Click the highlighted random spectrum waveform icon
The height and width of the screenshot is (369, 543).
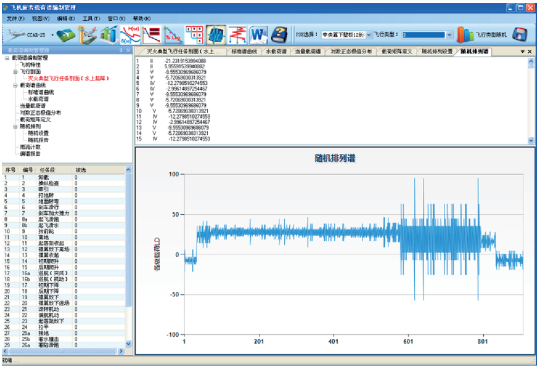pos(216,35)
